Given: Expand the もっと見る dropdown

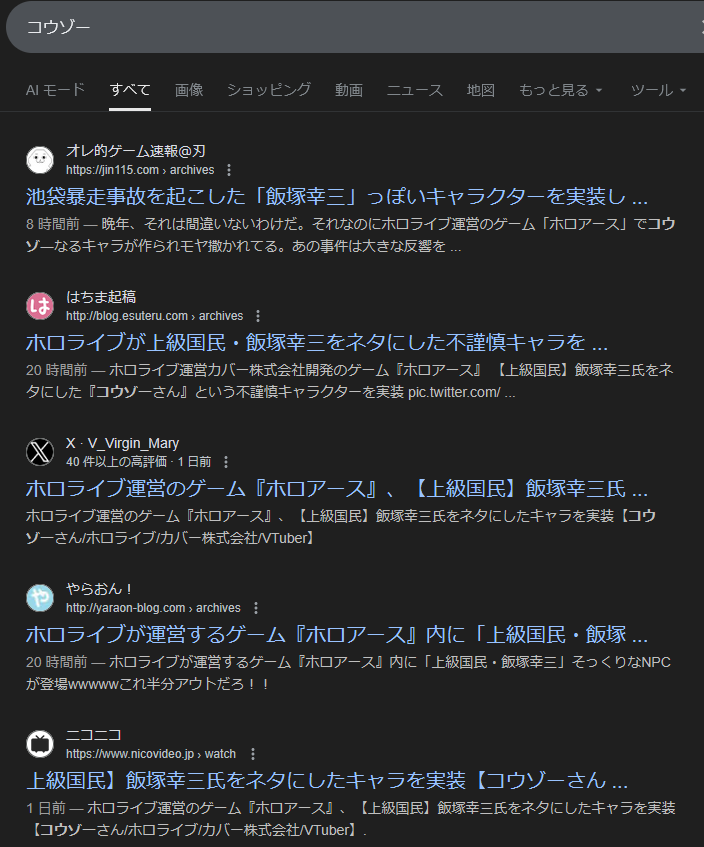Looking at the screenshot, I should tap(560, 90).
